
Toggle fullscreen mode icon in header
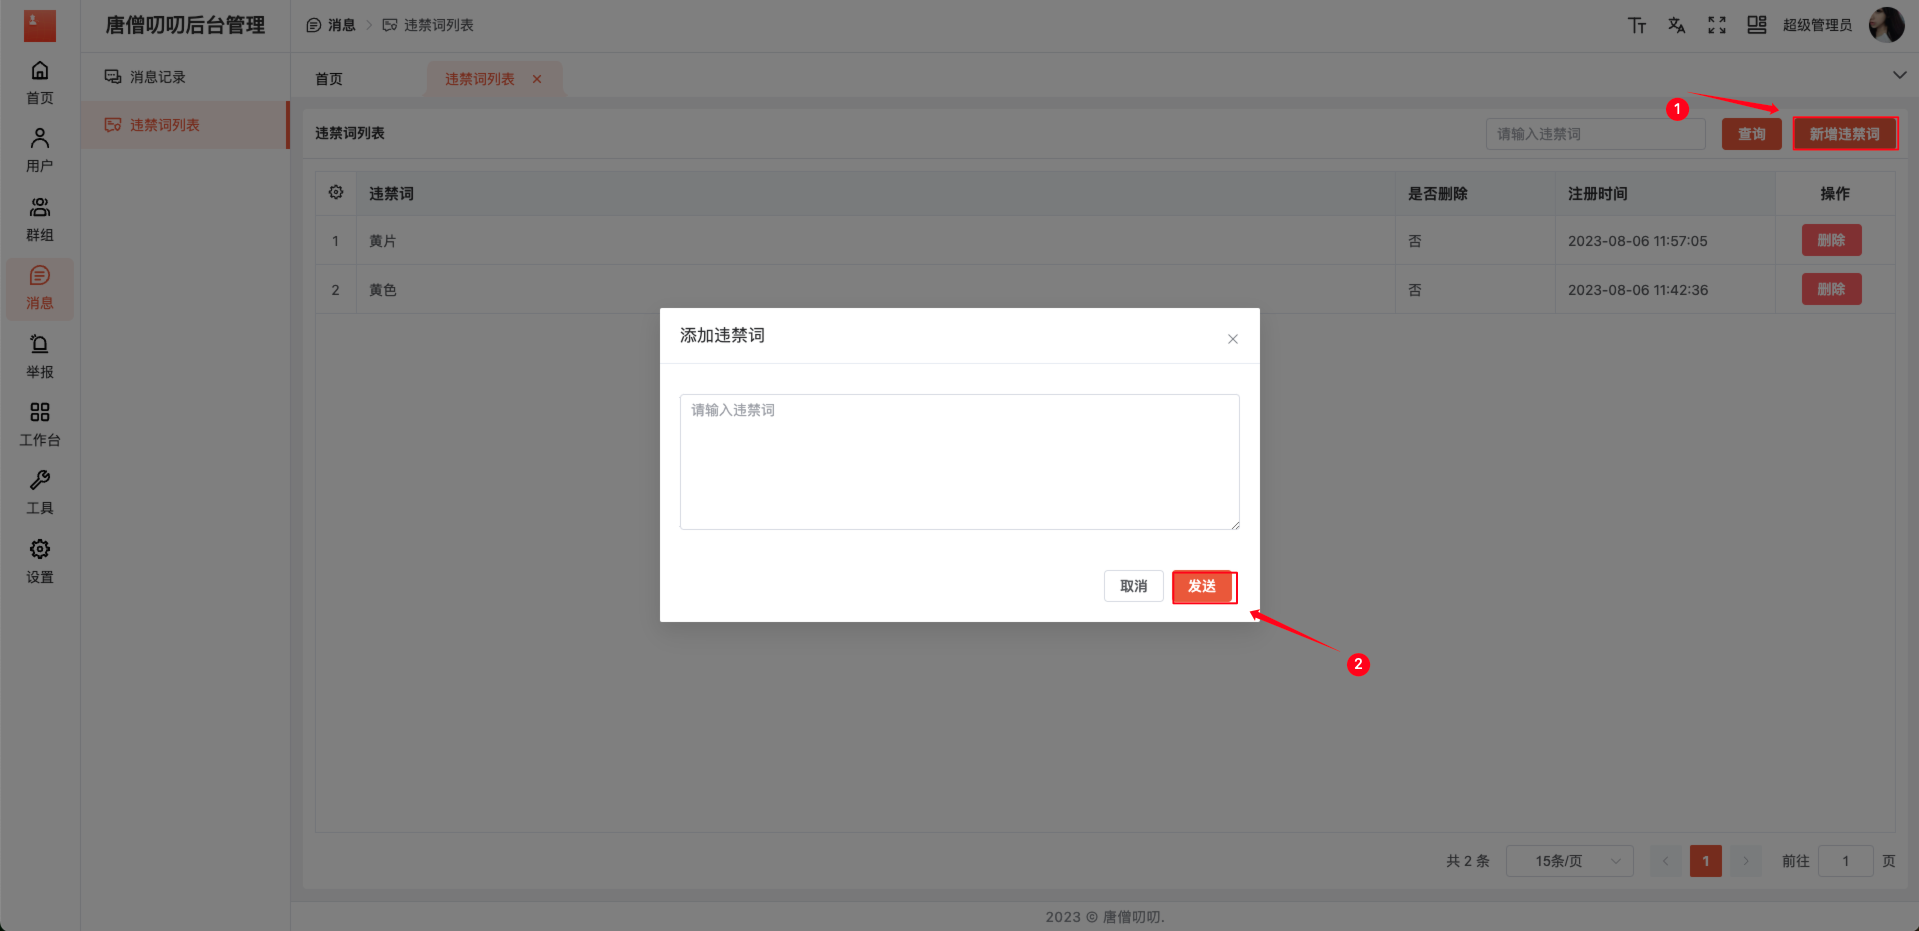point(1717,25)
